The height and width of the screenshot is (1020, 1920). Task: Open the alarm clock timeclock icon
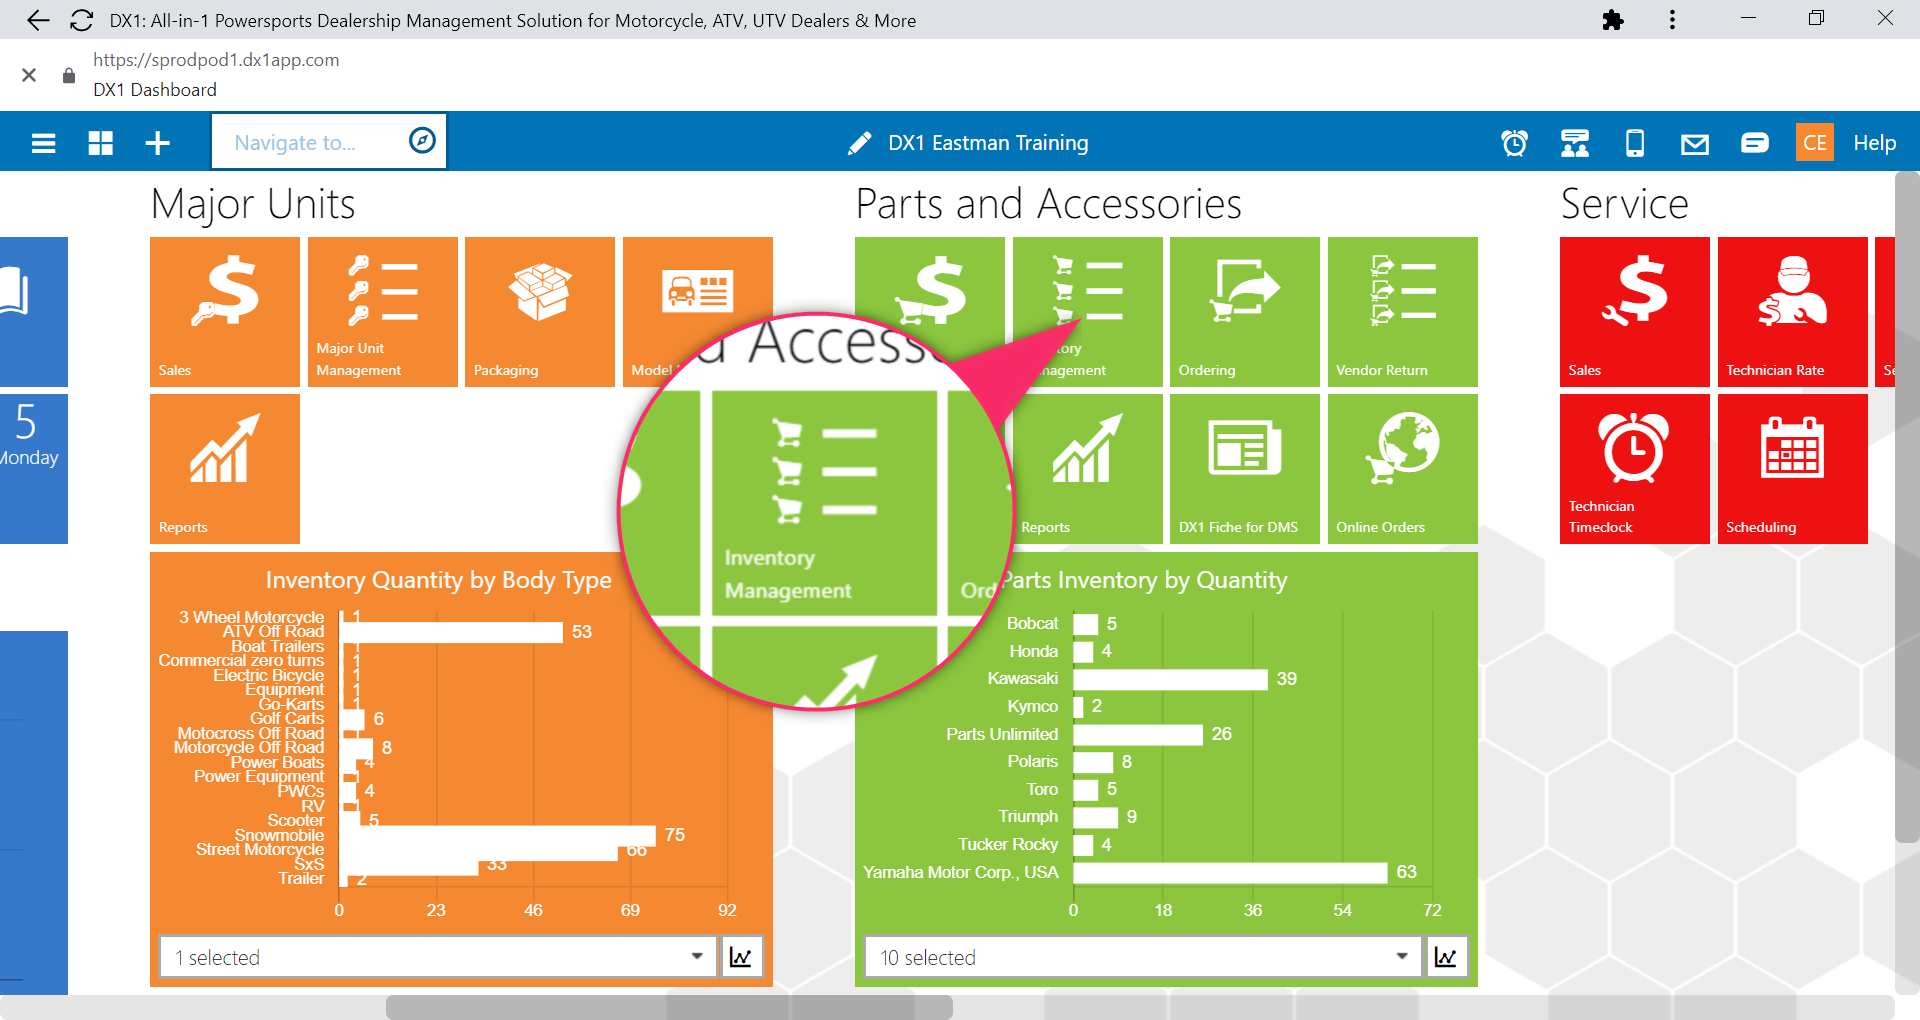click(1514, 143)
